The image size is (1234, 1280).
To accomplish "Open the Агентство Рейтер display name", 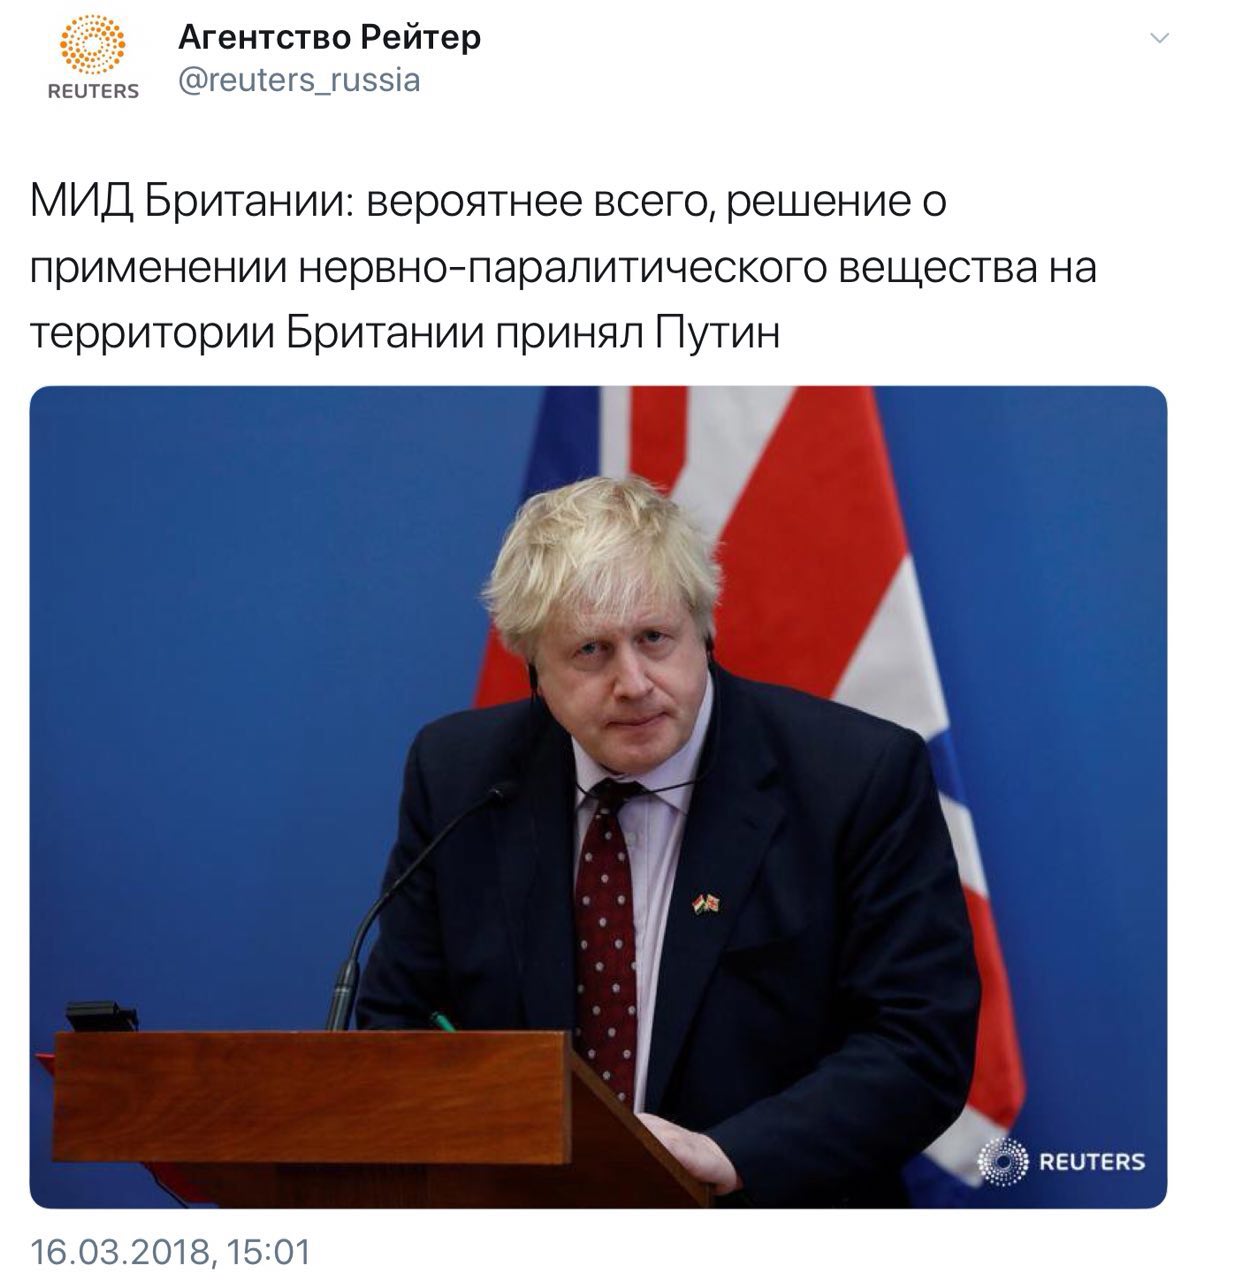I will point(329,37).
